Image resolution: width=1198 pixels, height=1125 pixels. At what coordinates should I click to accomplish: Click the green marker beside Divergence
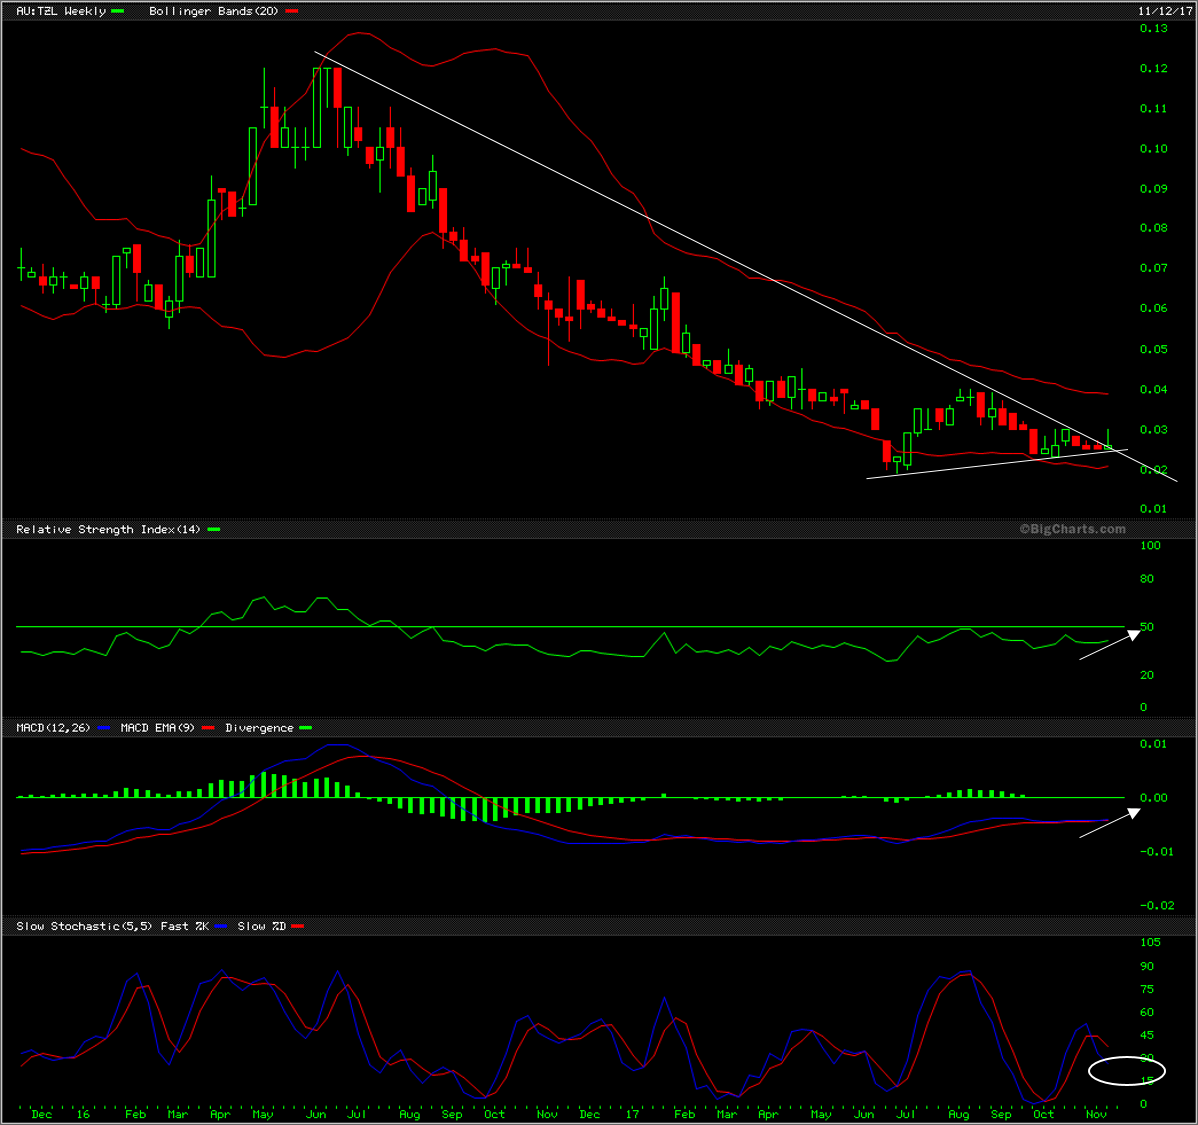[306, 728]
